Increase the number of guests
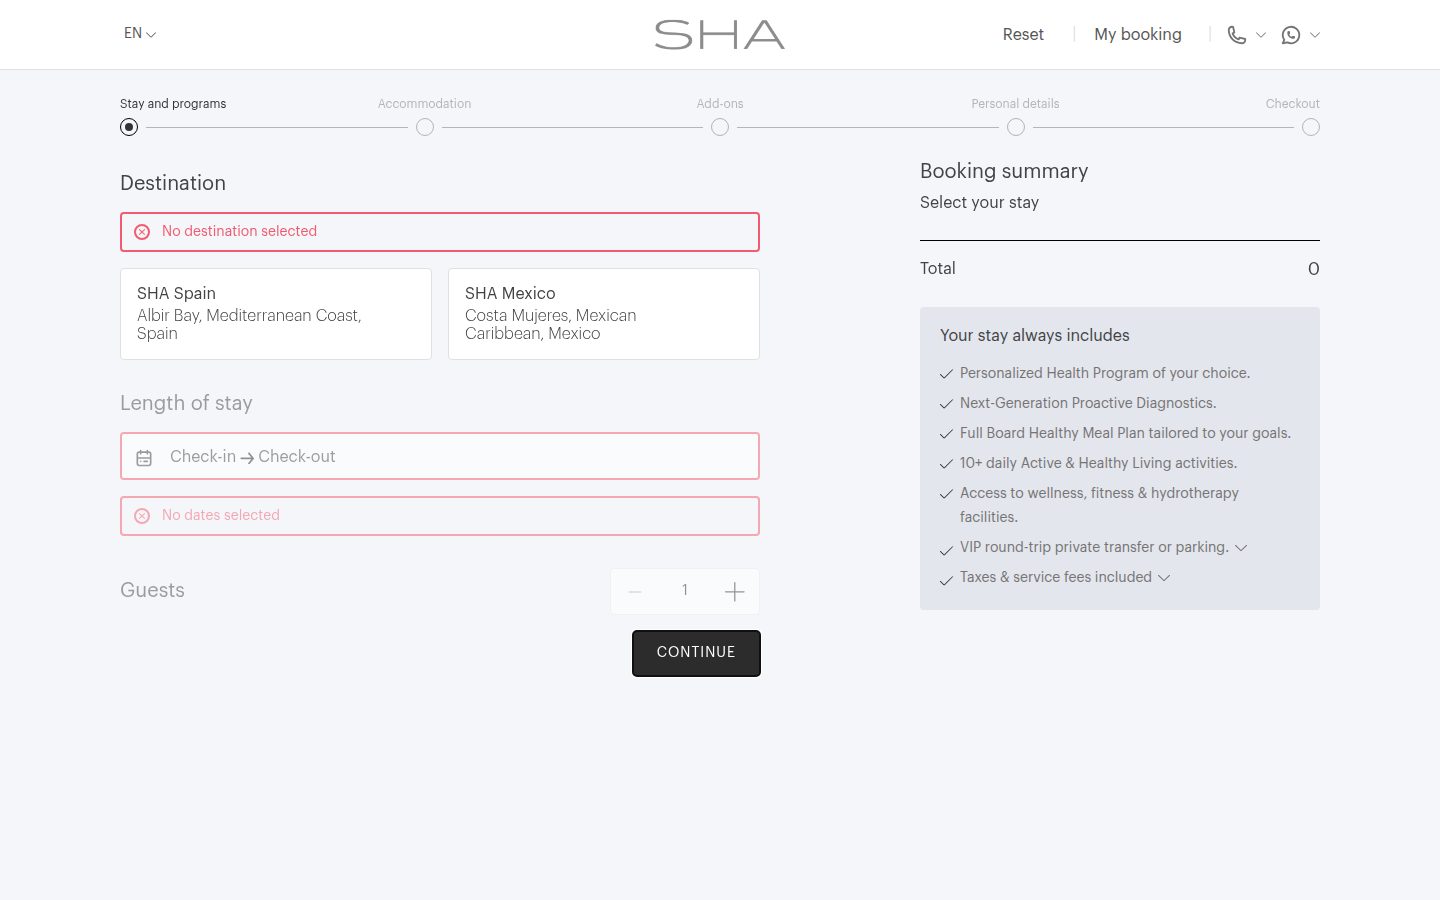Screen dimensions: 1440x900 point(735,592)
